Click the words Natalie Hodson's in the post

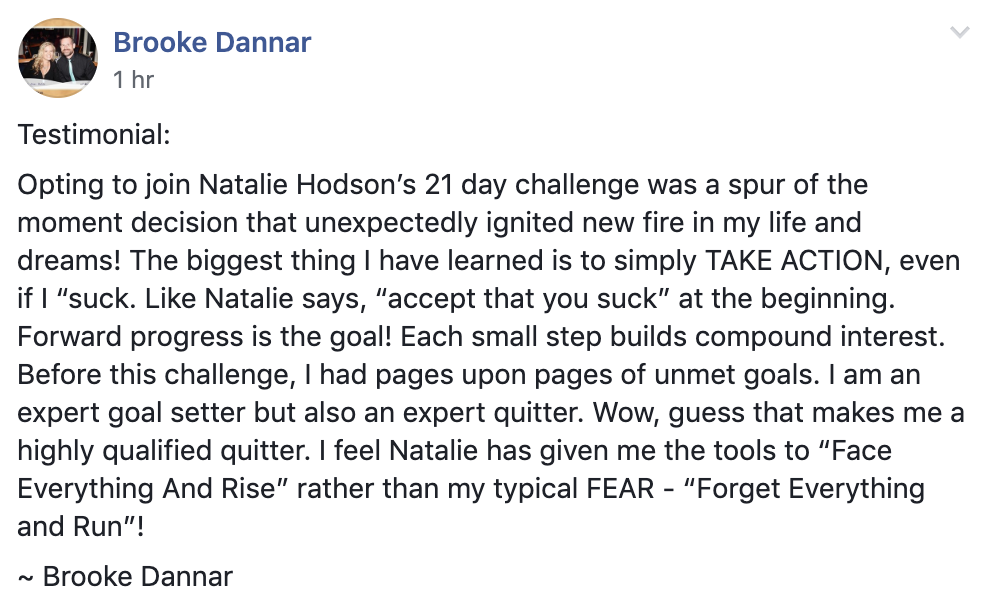point(307,185)
